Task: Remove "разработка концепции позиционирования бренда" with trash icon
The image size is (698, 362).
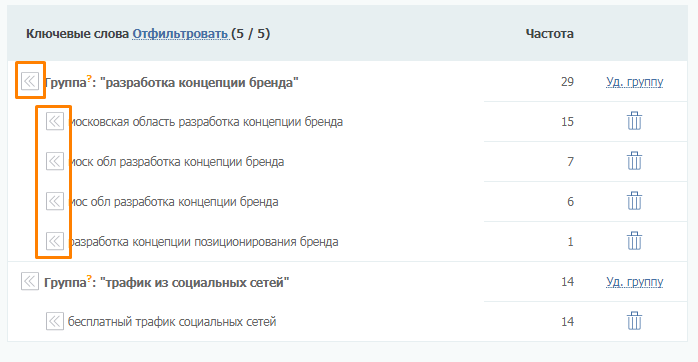Action: click(x=634, y=241)
